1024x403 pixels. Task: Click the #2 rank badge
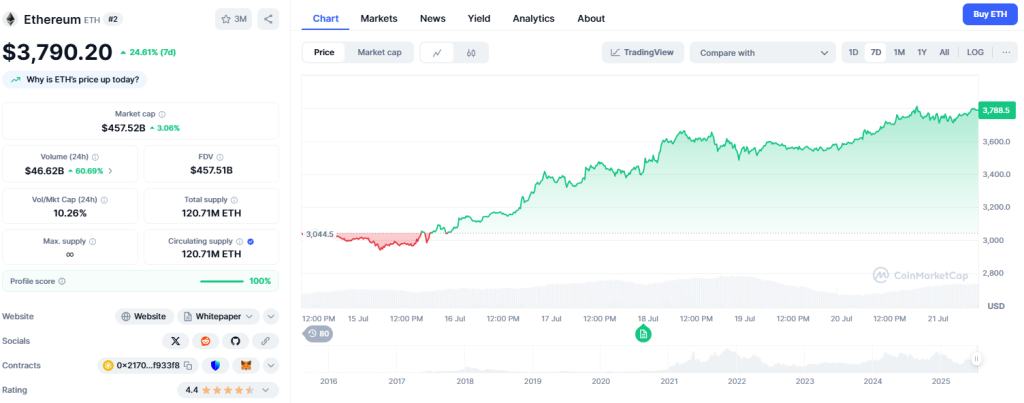112,19
